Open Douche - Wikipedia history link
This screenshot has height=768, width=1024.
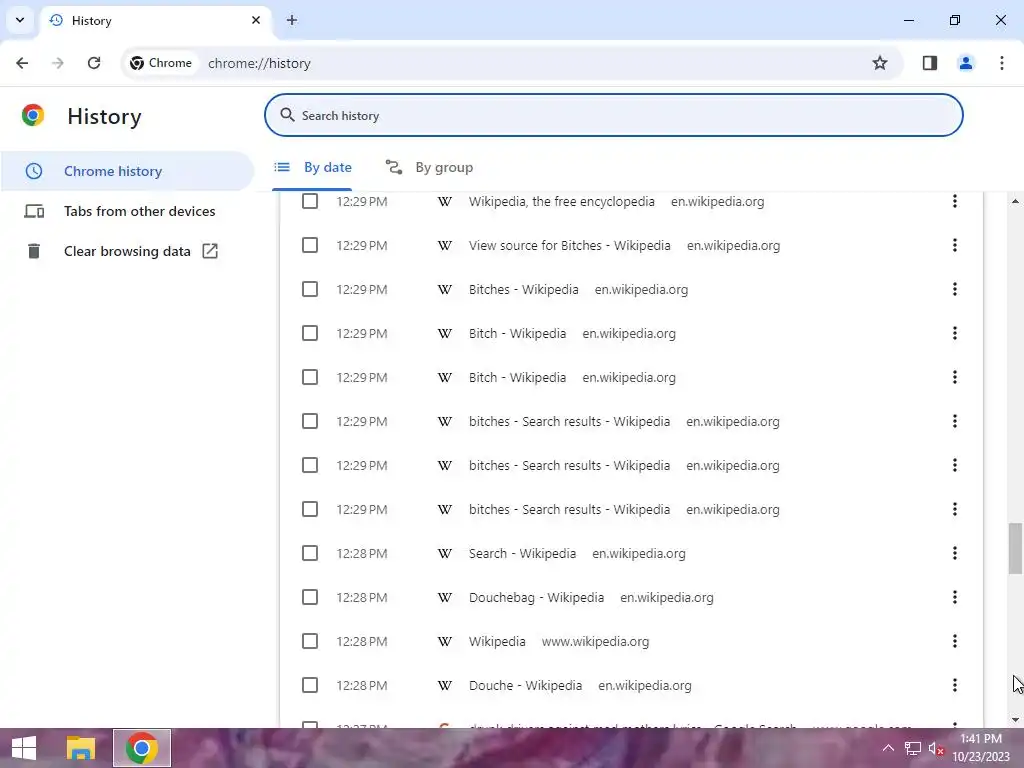pyautogui.click(x=525, y=685)
